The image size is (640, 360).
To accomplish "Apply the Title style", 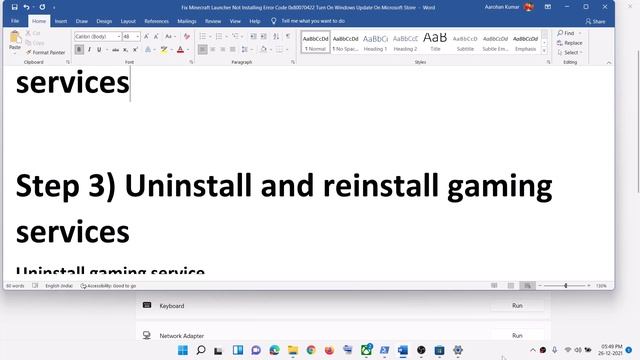I will [435, 42].
